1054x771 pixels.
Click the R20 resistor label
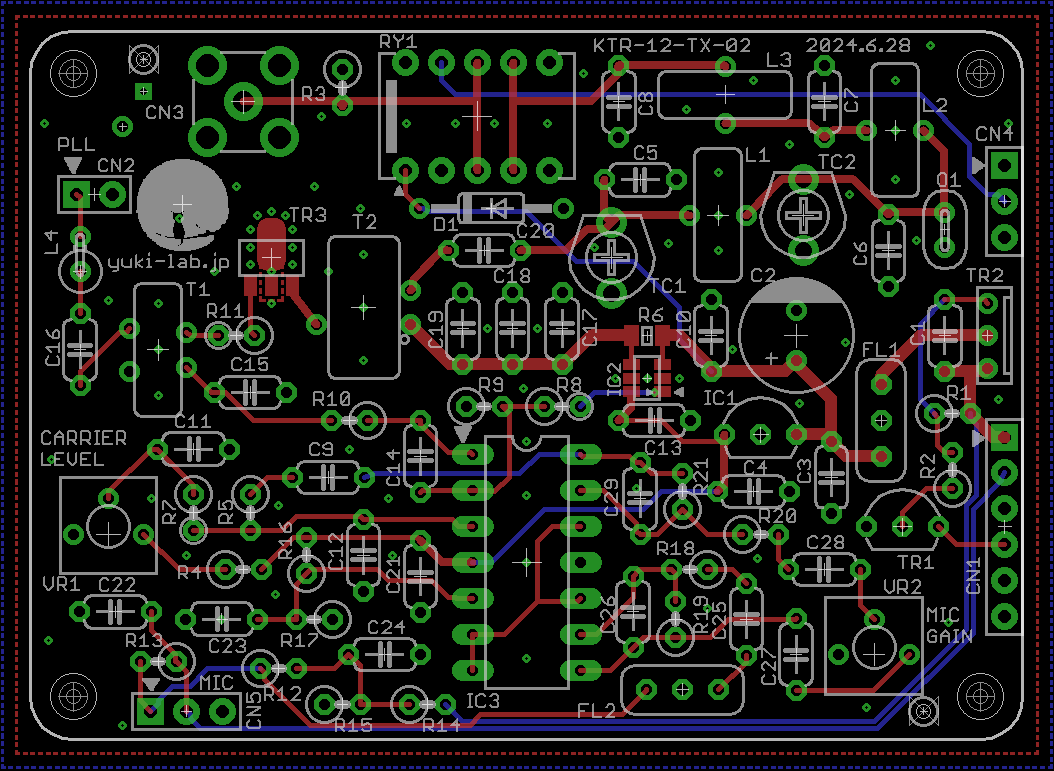point(777,516)
